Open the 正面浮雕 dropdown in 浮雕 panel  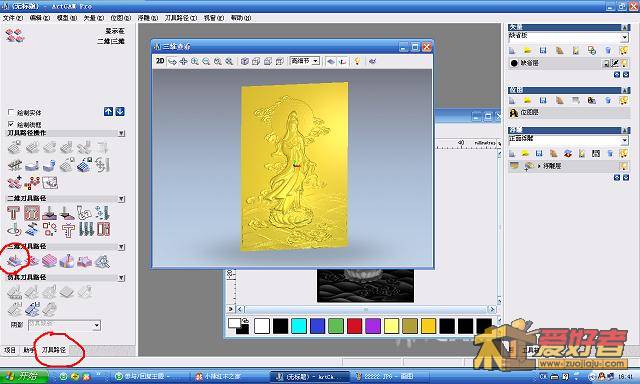click(x=624, y=141)
